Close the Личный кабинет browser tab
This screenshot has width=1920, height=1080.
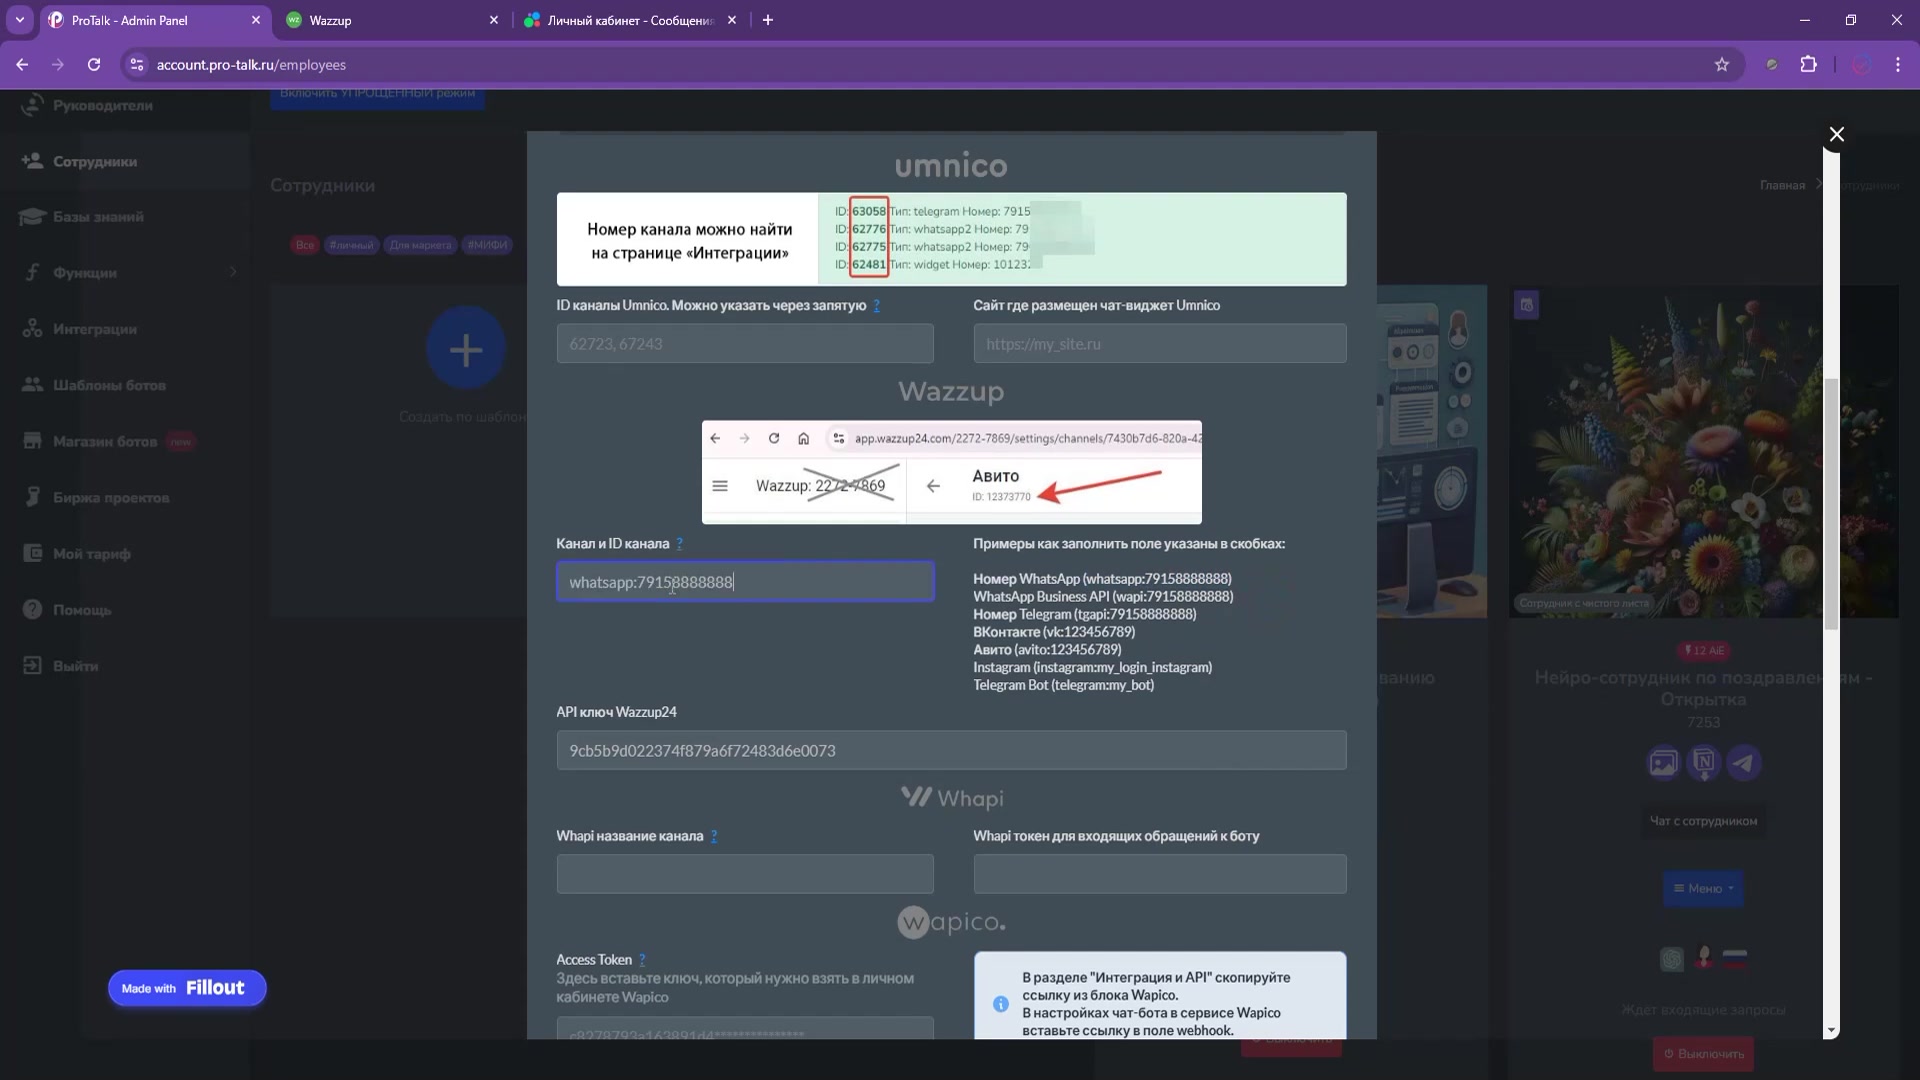point(732,20)
